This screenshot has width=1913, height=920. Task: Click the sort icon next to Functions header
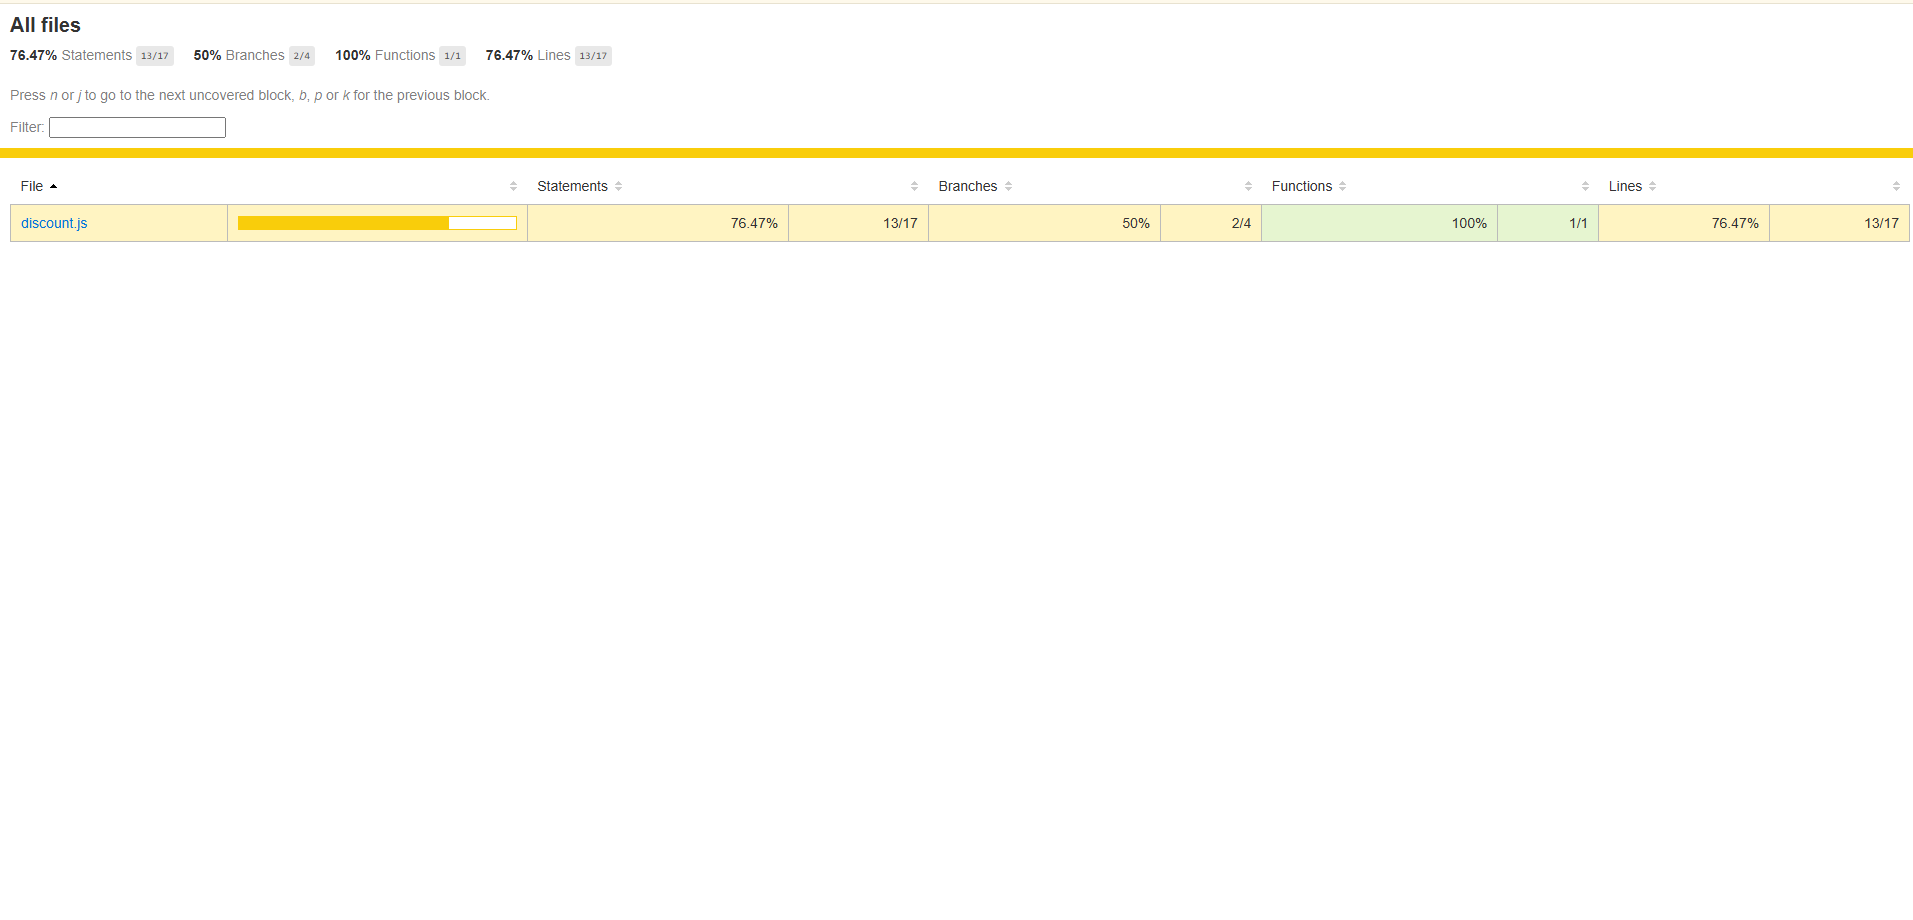point(1342,186)
